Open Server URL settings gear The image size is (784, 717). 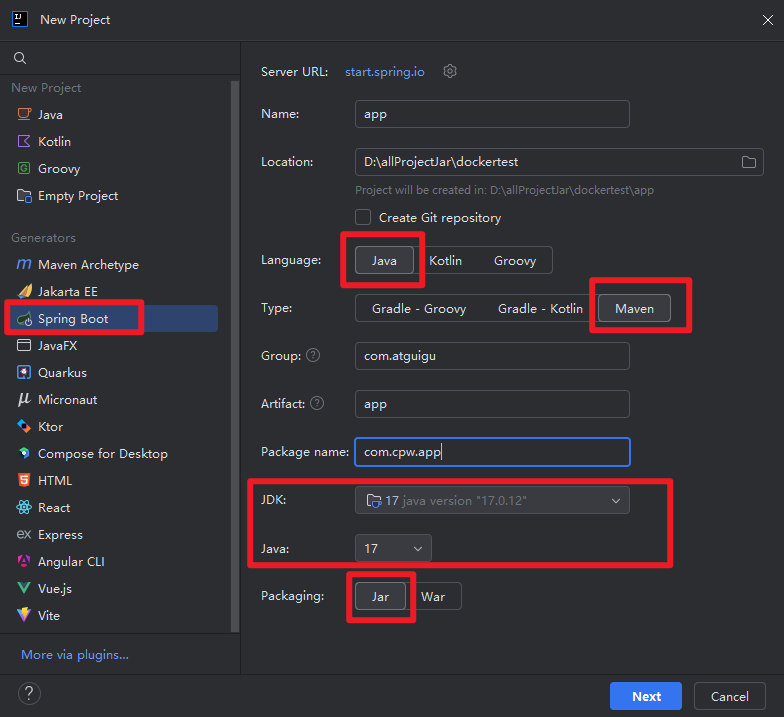click(450, 72)
